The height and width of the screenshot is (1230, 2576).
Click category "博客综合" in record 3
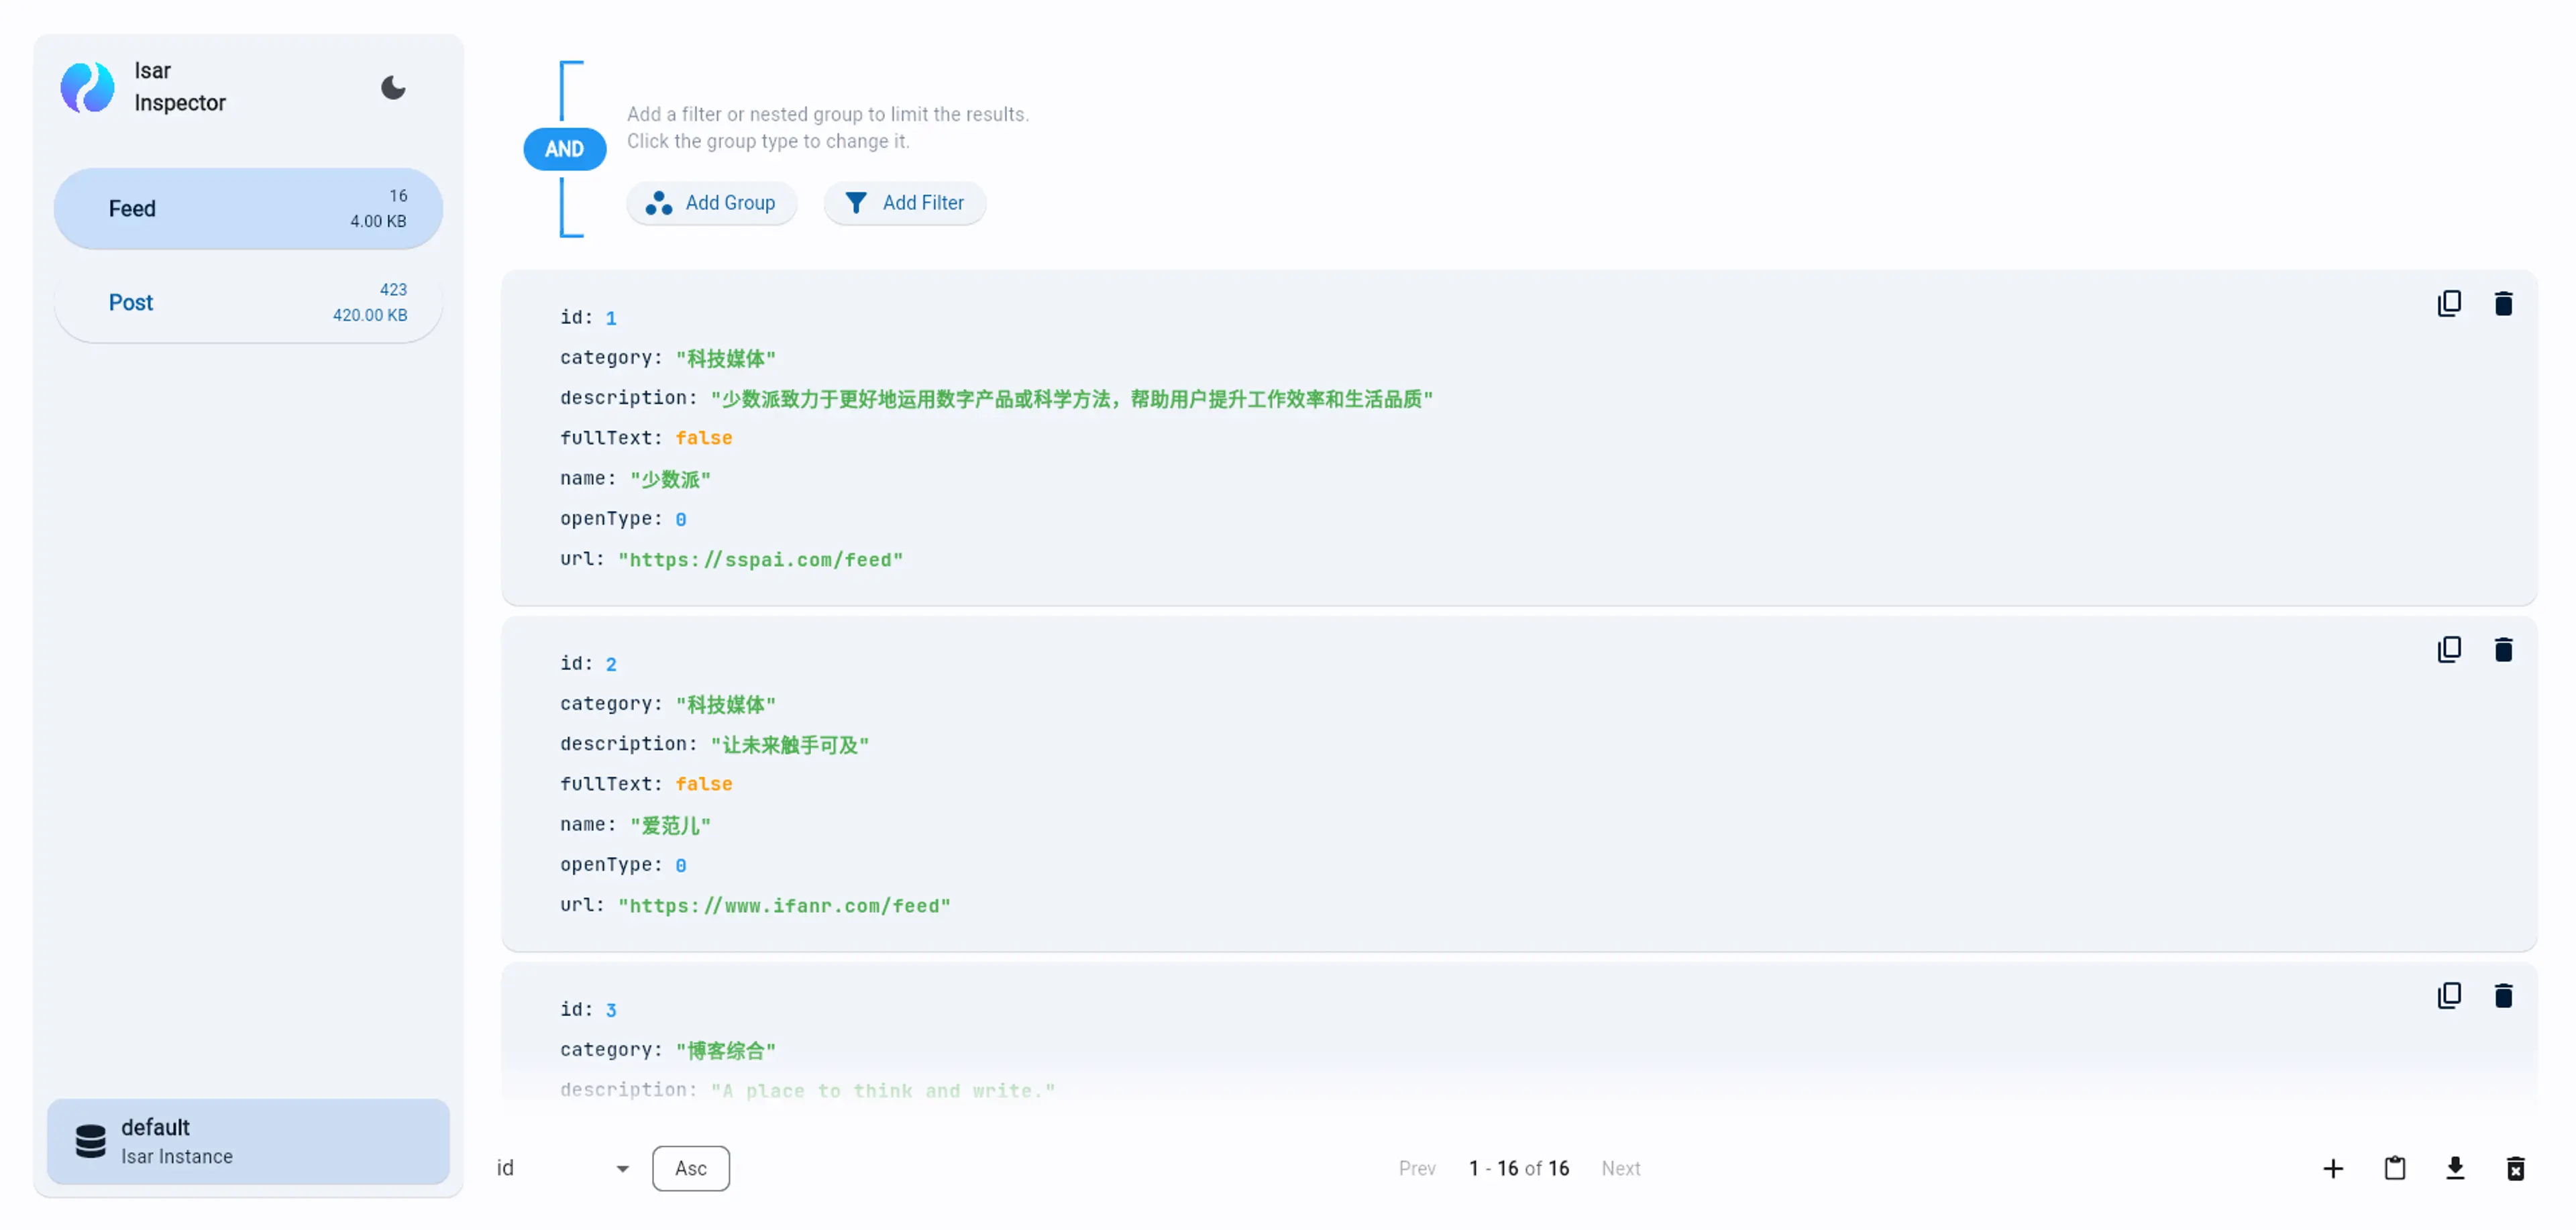click(x=726, y=1050)
